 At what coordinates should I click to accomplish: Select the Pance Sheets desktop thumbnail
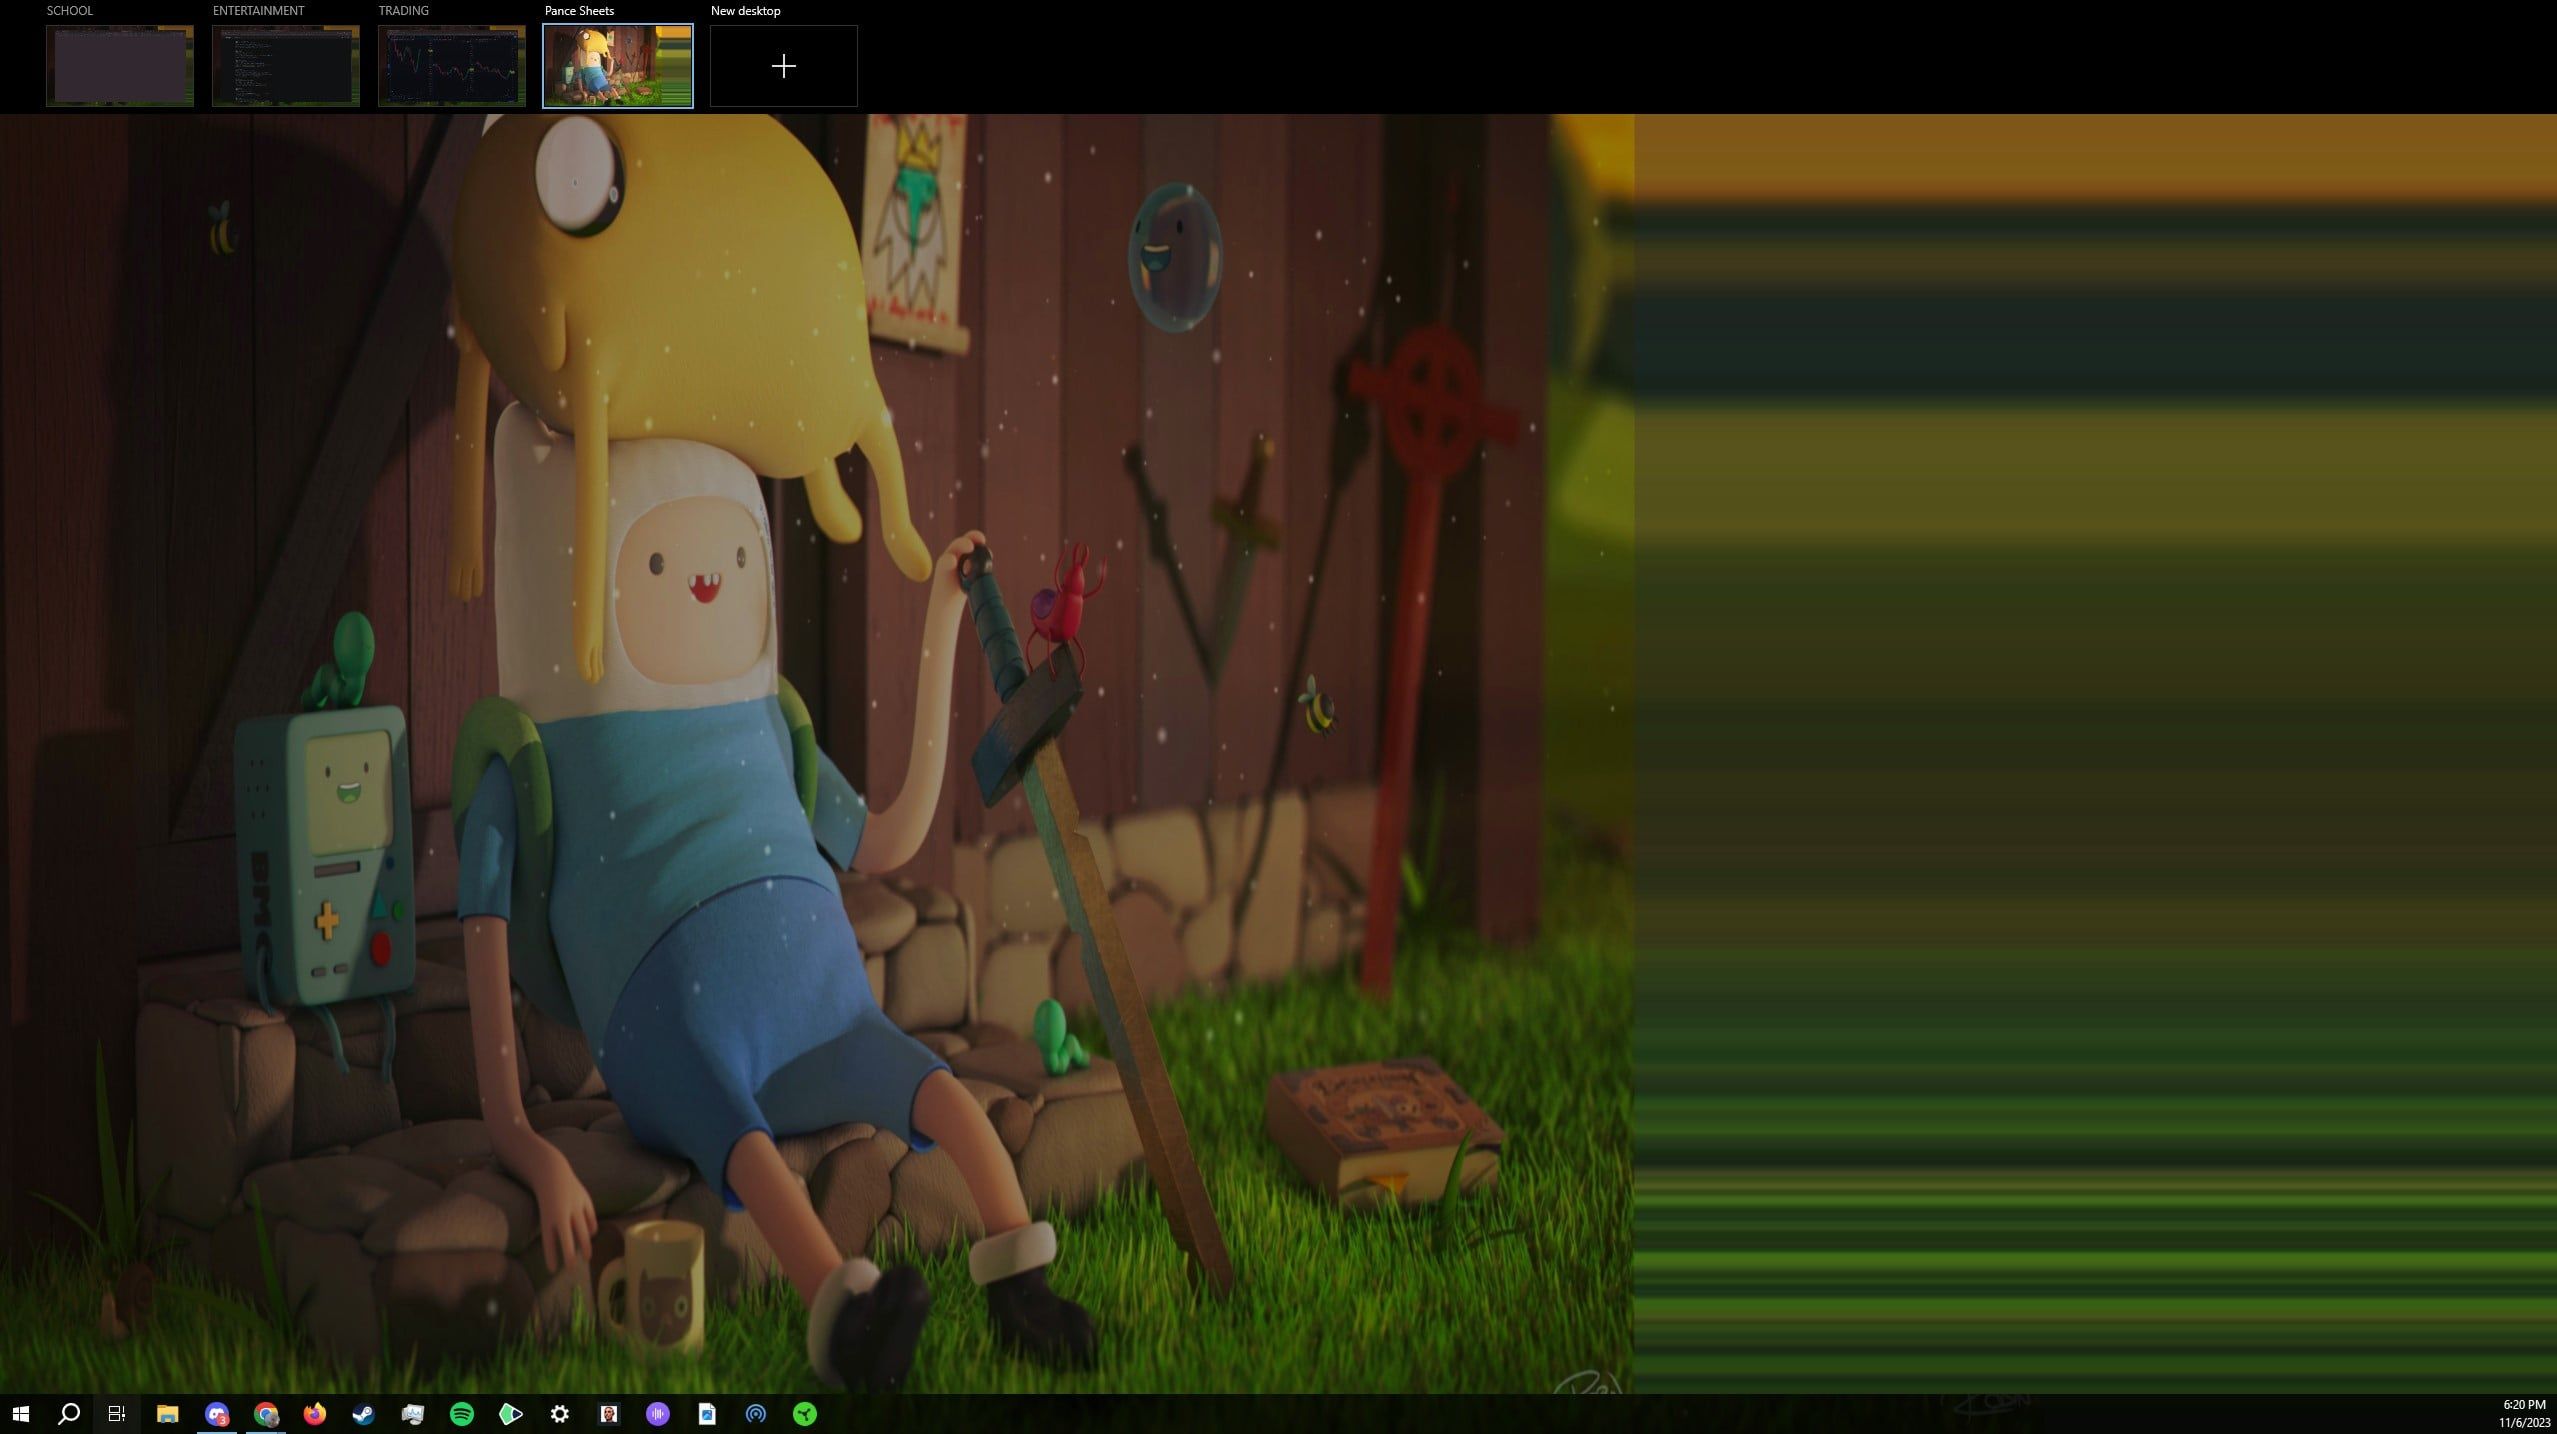[618, 66]
